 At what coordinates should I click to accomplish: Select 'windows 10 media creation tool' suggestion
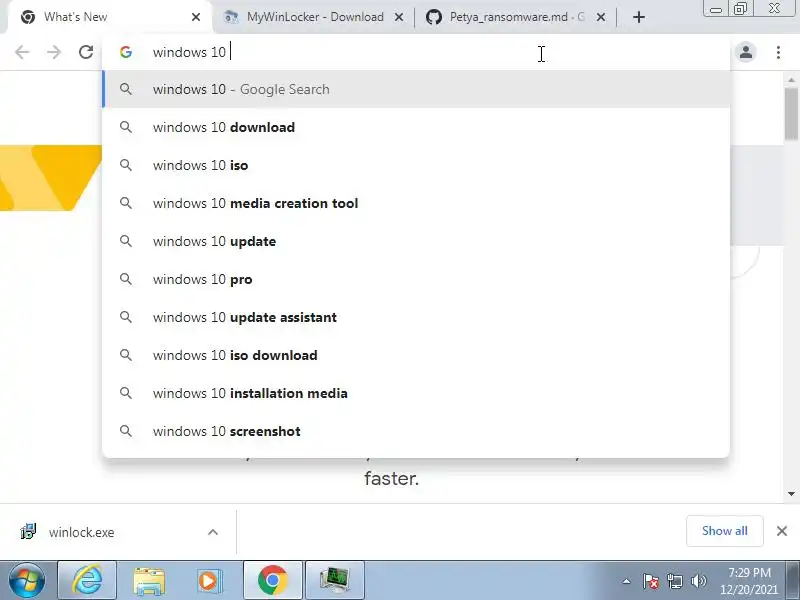[x=416, y=203]
